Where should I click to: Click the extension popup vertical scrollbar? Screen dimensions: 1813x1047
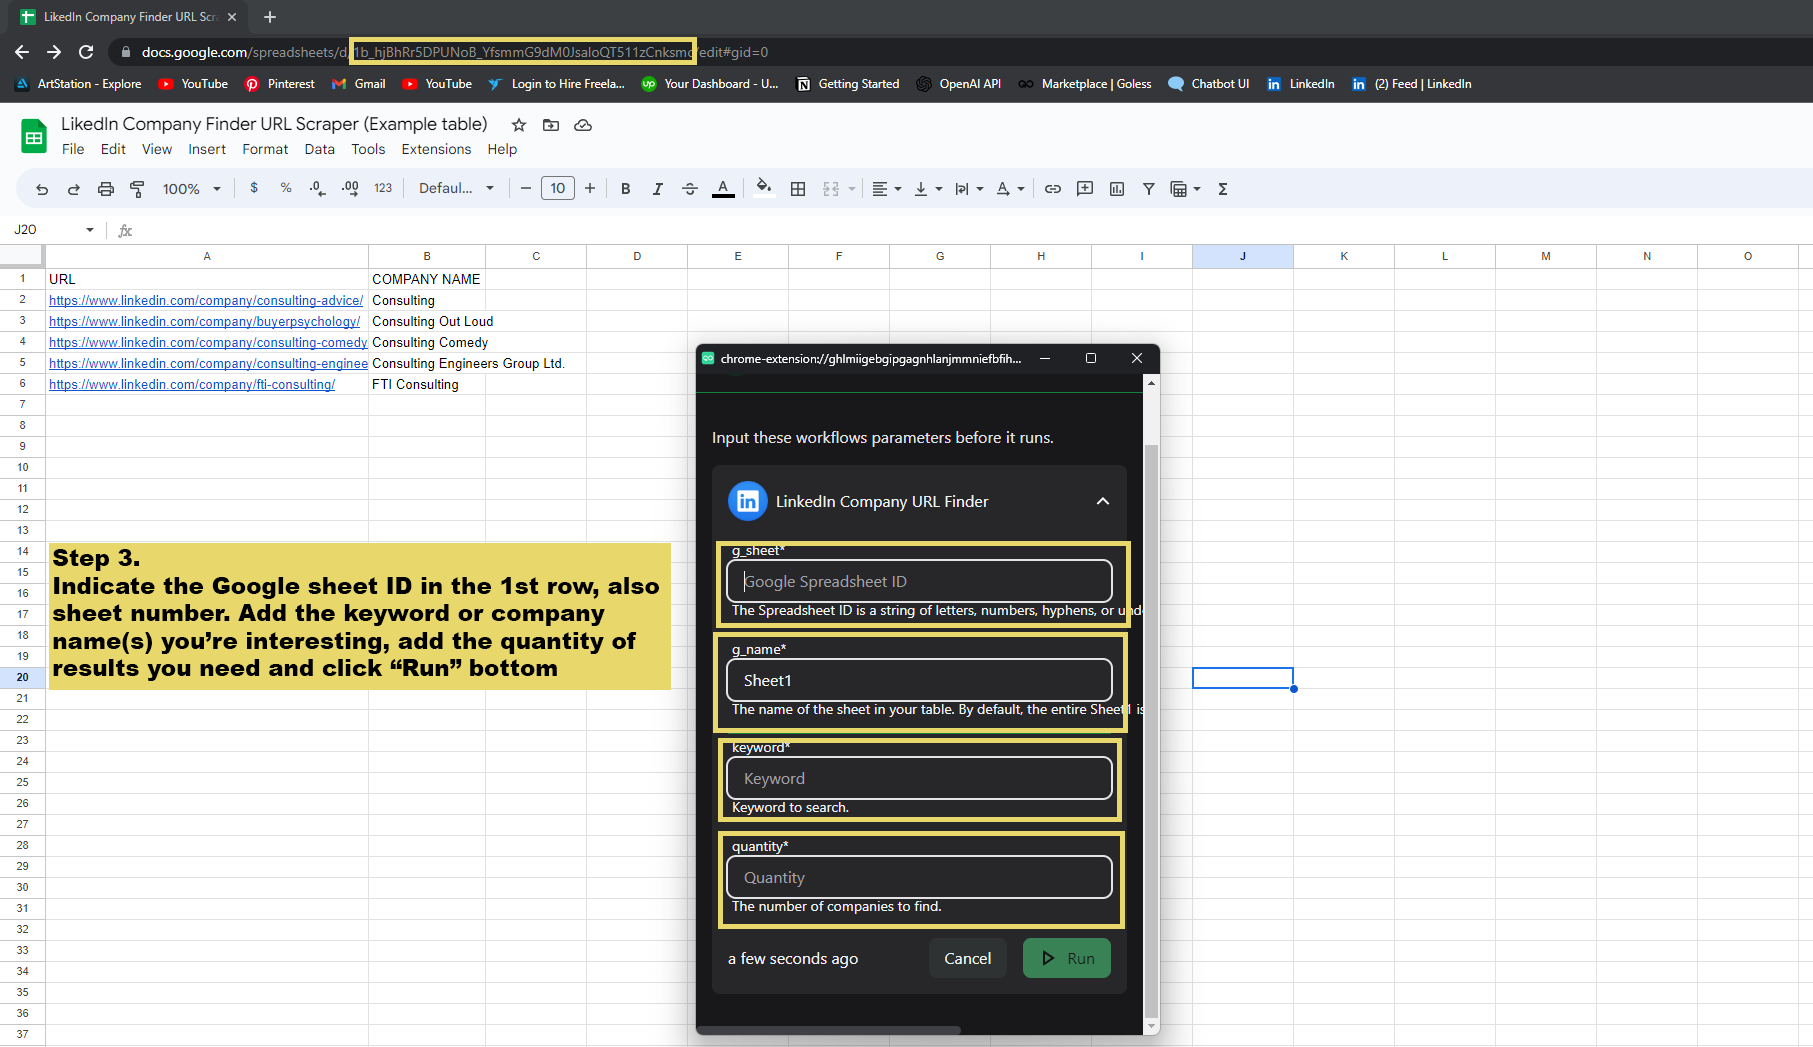coord(1151,730)
